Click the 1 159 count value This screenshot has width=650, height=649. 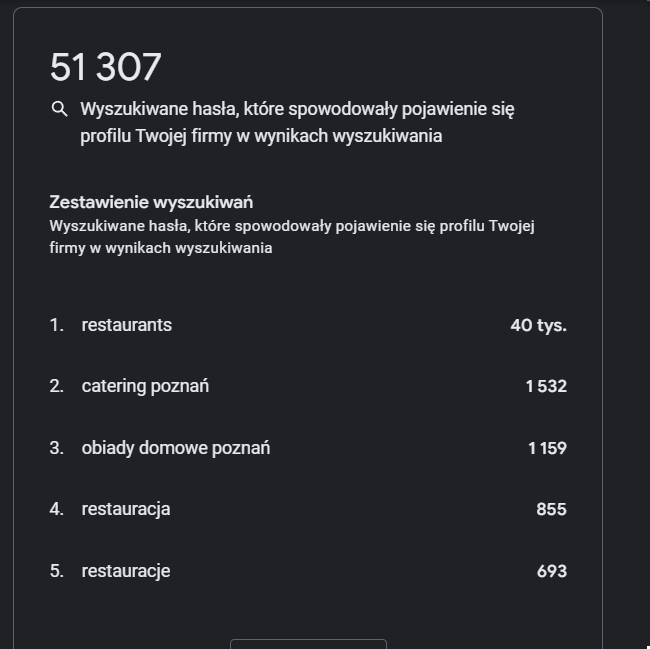tap(547, 448)
